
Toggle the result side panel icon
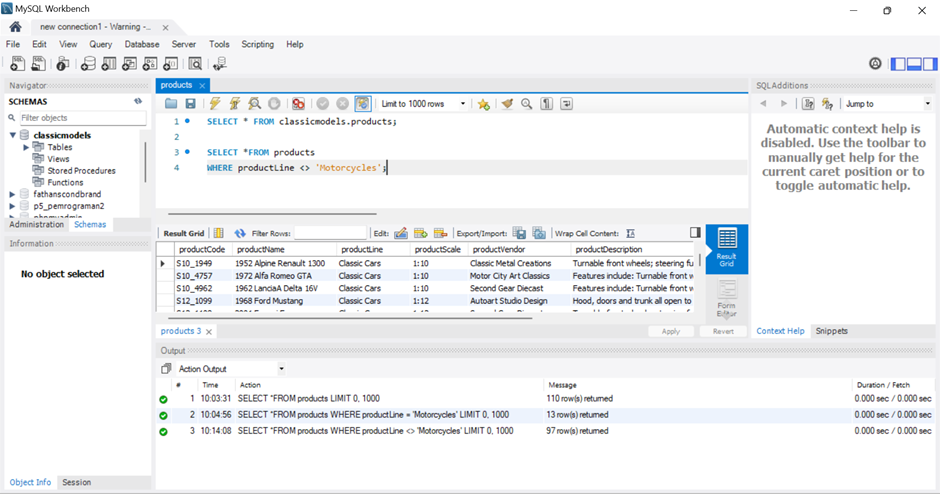(695, 232)
